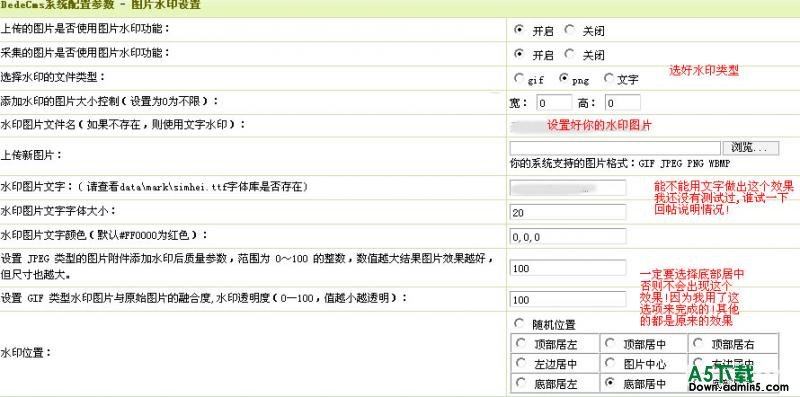Choose 左边居中 watermark position
The width and height of the screenshot is (800, 397).
coord(520,362)
